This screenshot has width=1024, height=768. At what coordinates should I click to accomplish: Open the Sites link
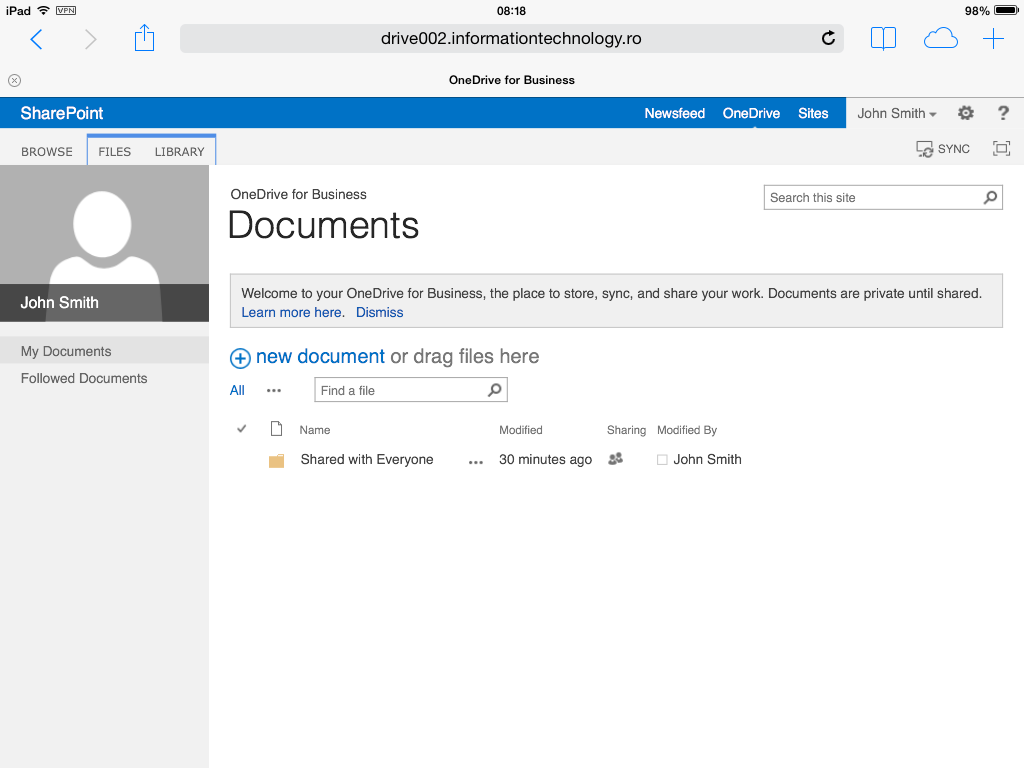click(813, 114)
